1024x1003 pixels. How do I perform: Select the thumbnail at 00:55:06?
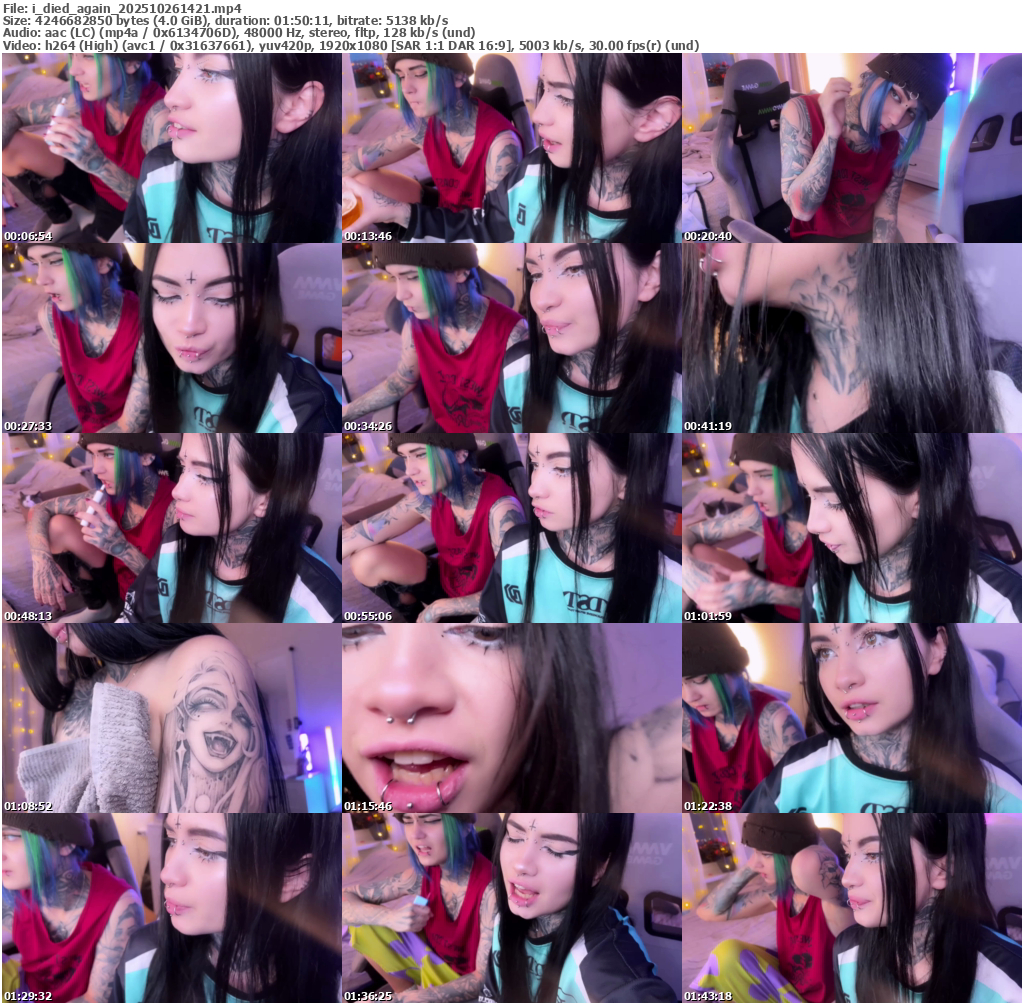(512, 528)
